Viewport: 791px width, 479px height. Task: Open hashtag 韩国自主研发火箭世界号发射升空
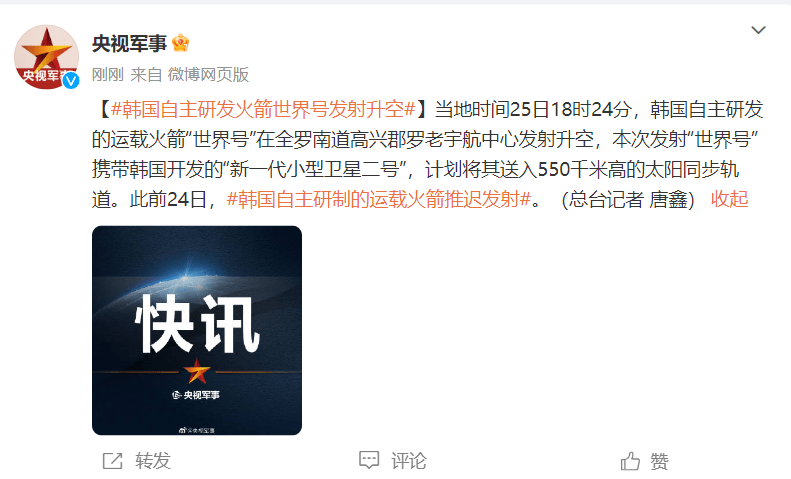coord(263,109)
